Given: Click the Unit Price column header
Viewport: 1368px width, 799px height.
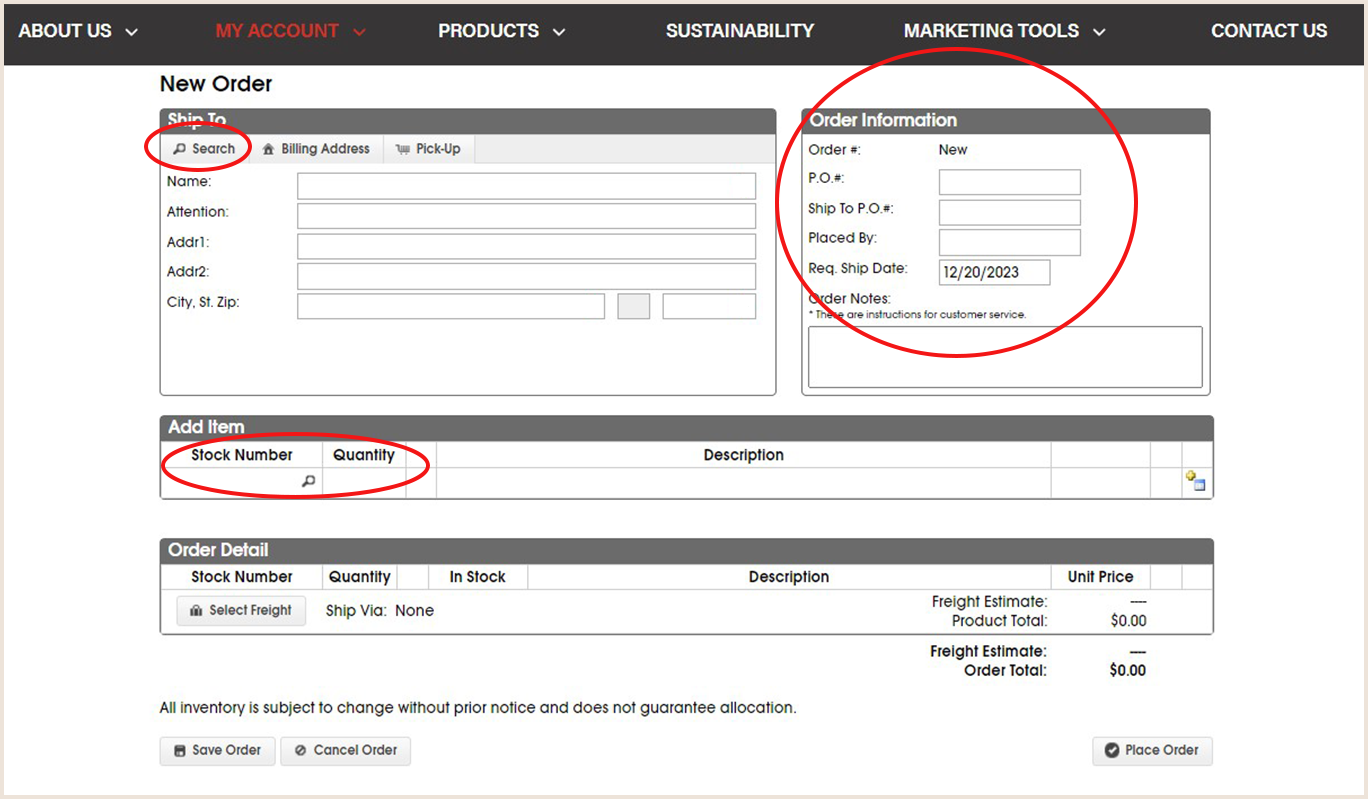Looking at the screenshot, I should [x=1100, y=577].
